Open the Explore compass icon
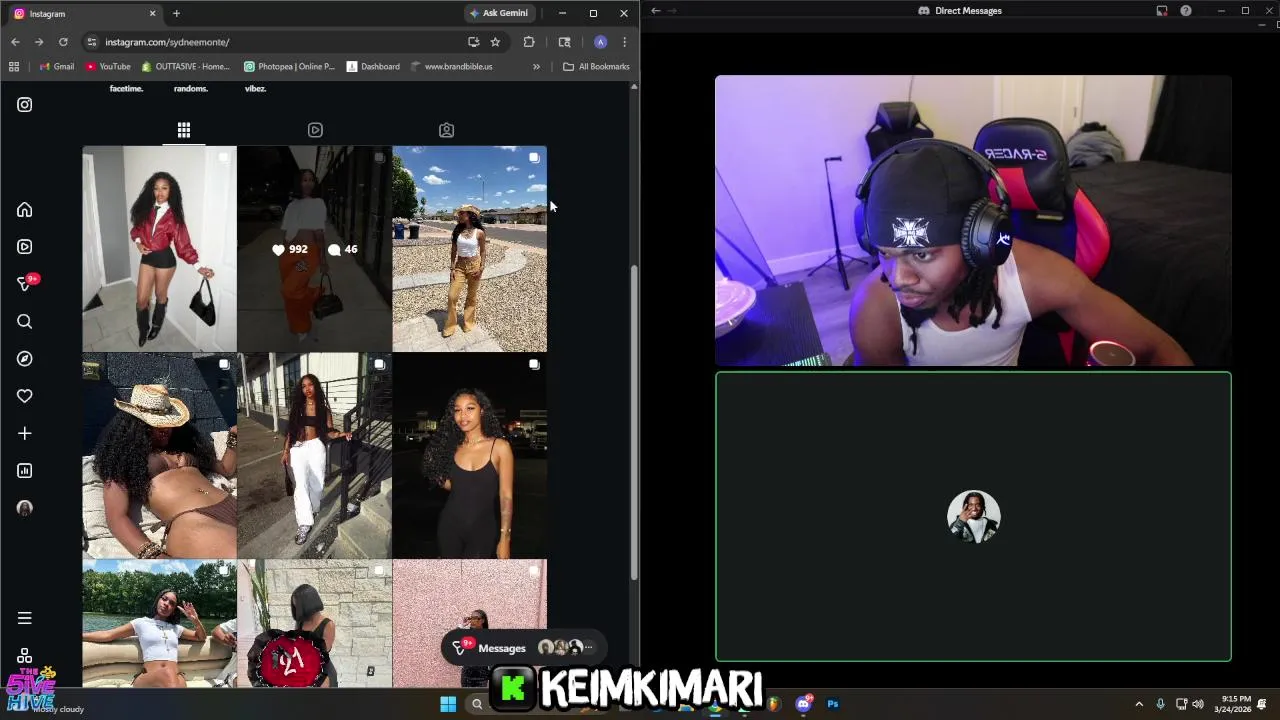This screenshot has height=720, width=1280. 25,359
